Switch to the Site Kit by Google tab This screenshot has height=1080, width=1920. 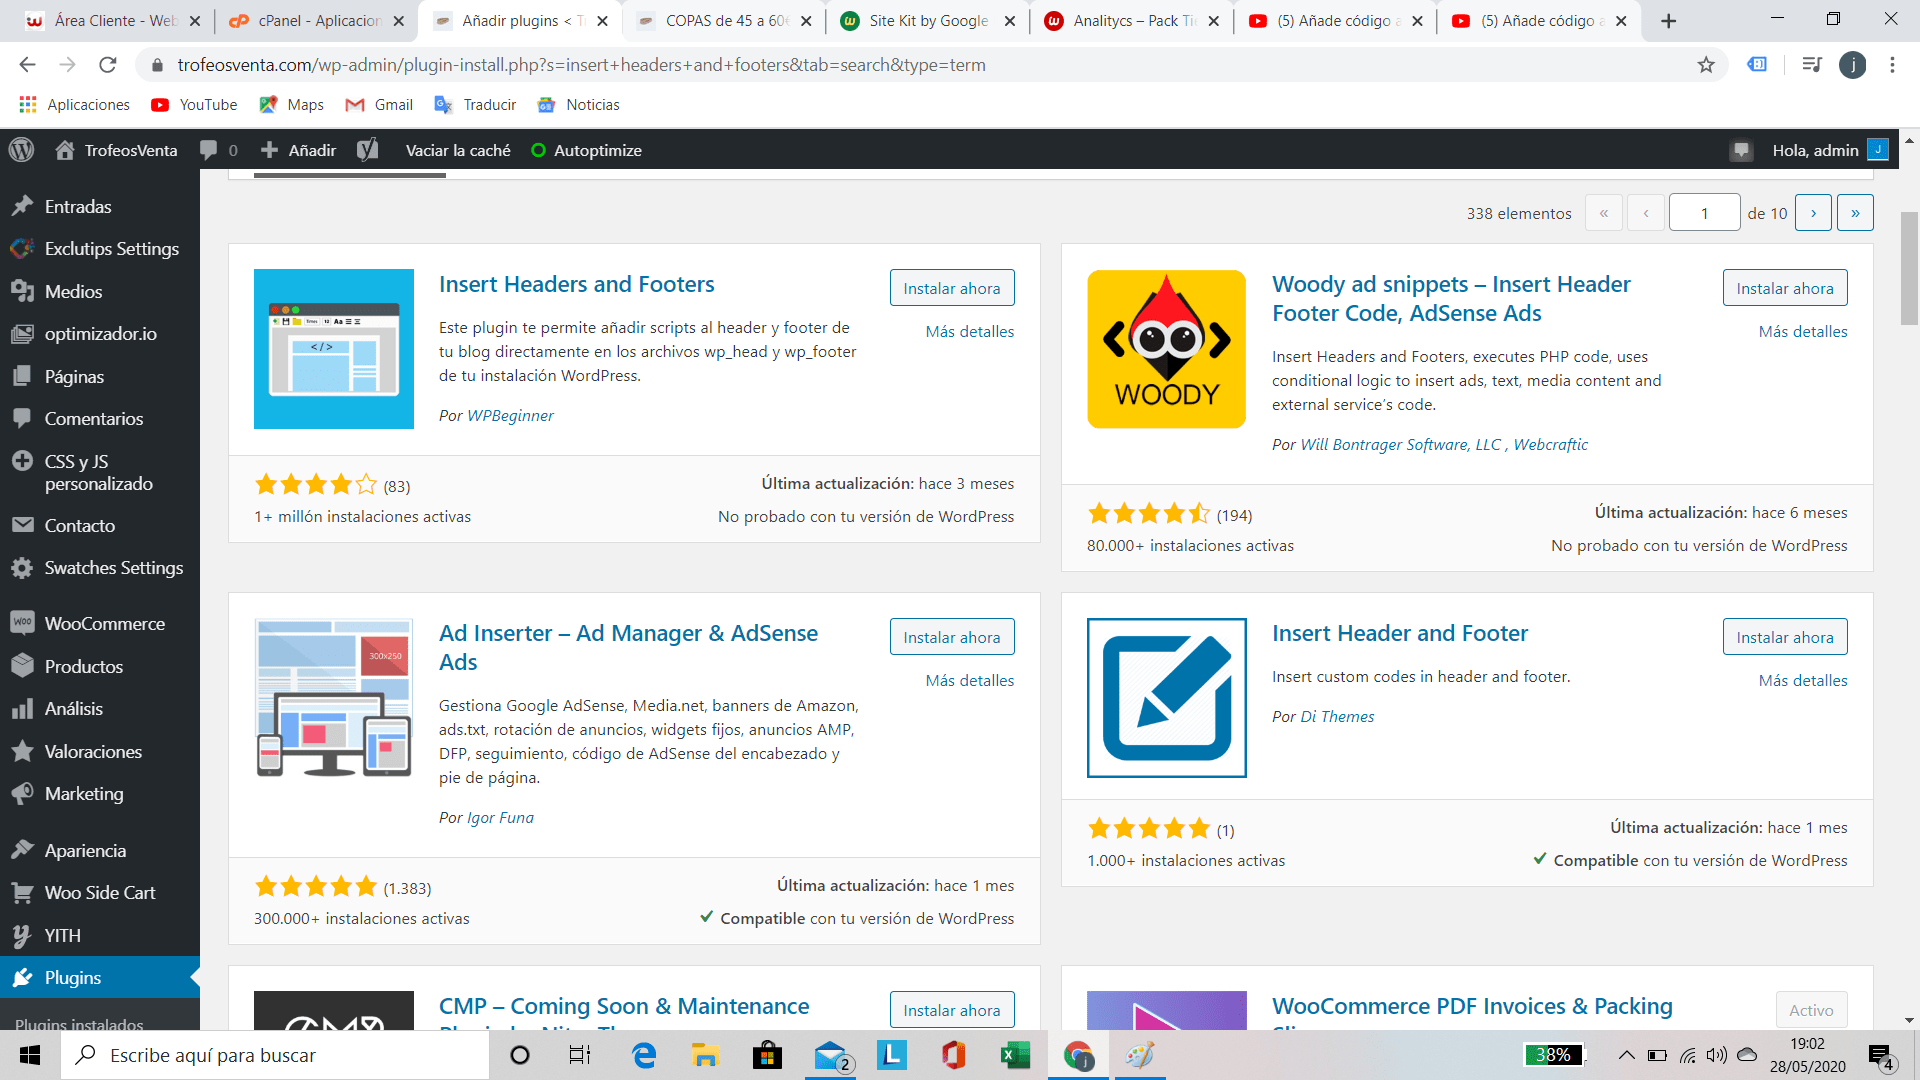928,20
